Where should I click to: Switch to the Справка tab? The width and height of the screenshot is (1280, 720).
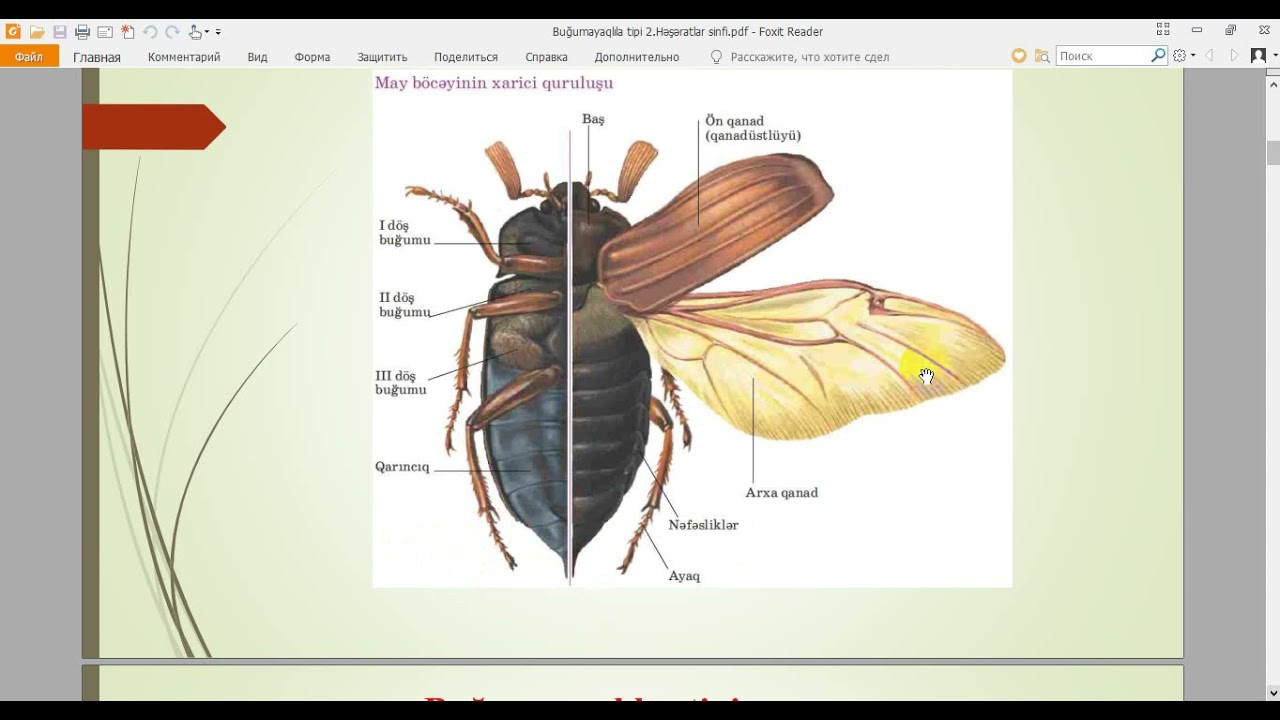click(x=546, y=57)
